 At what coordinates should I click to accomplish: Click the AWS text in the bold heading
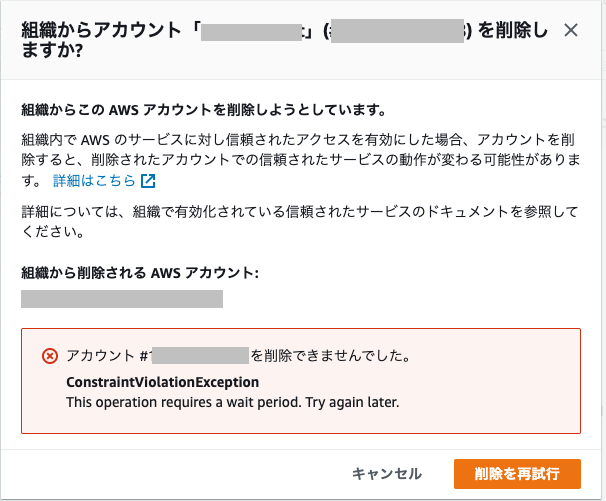tap(124, 111)
